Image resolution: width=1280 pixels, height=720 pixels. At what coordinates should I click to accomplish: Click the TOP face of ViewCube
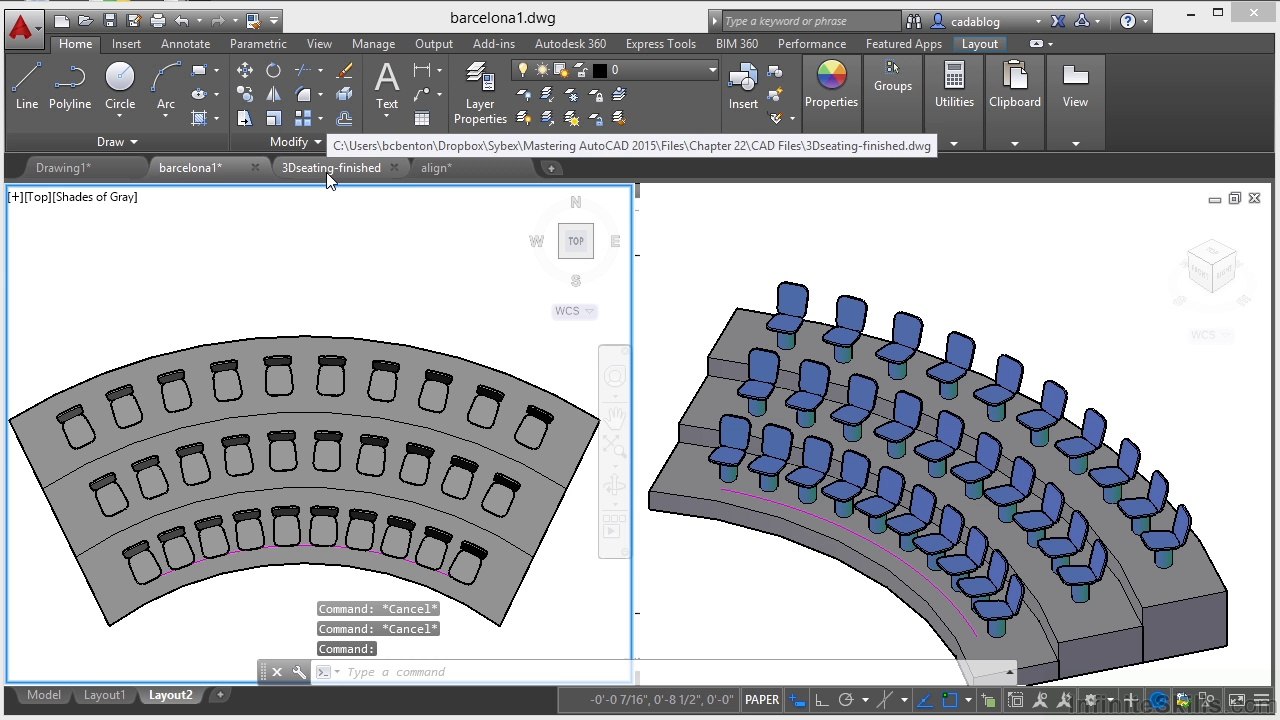[x=576, y=241]
